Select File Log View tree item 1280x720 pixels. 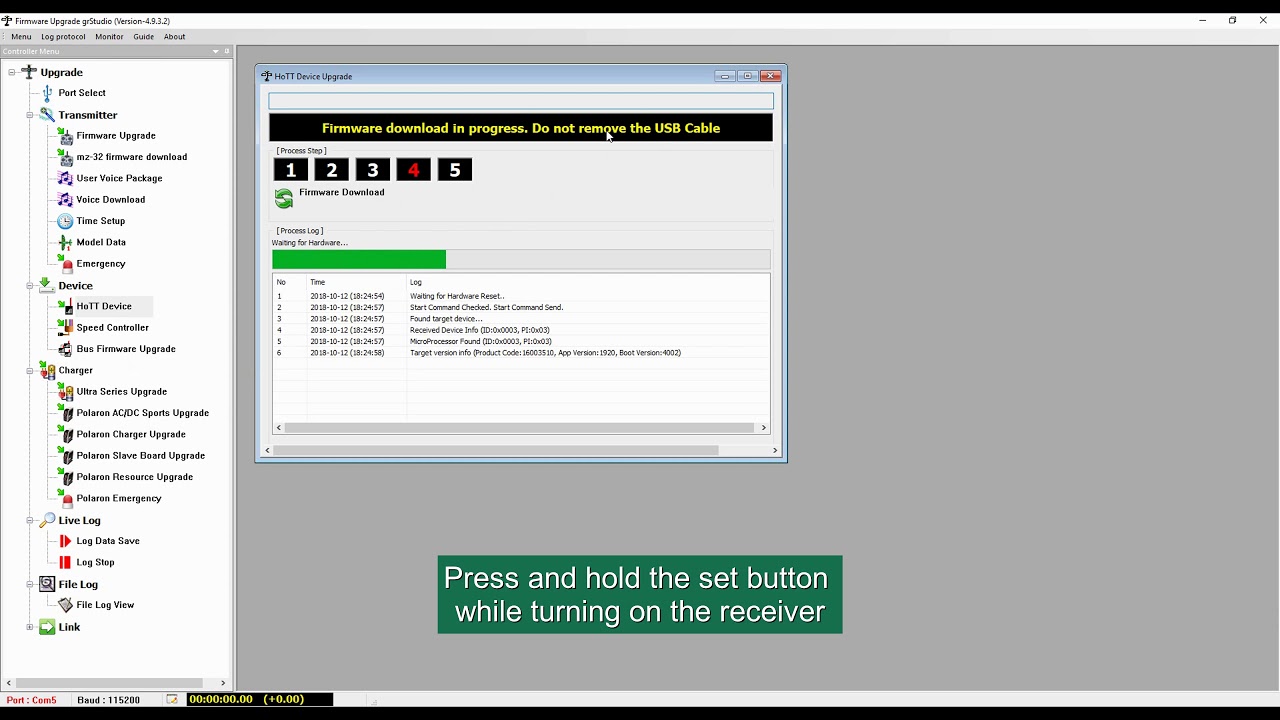(x=105, y=605)
